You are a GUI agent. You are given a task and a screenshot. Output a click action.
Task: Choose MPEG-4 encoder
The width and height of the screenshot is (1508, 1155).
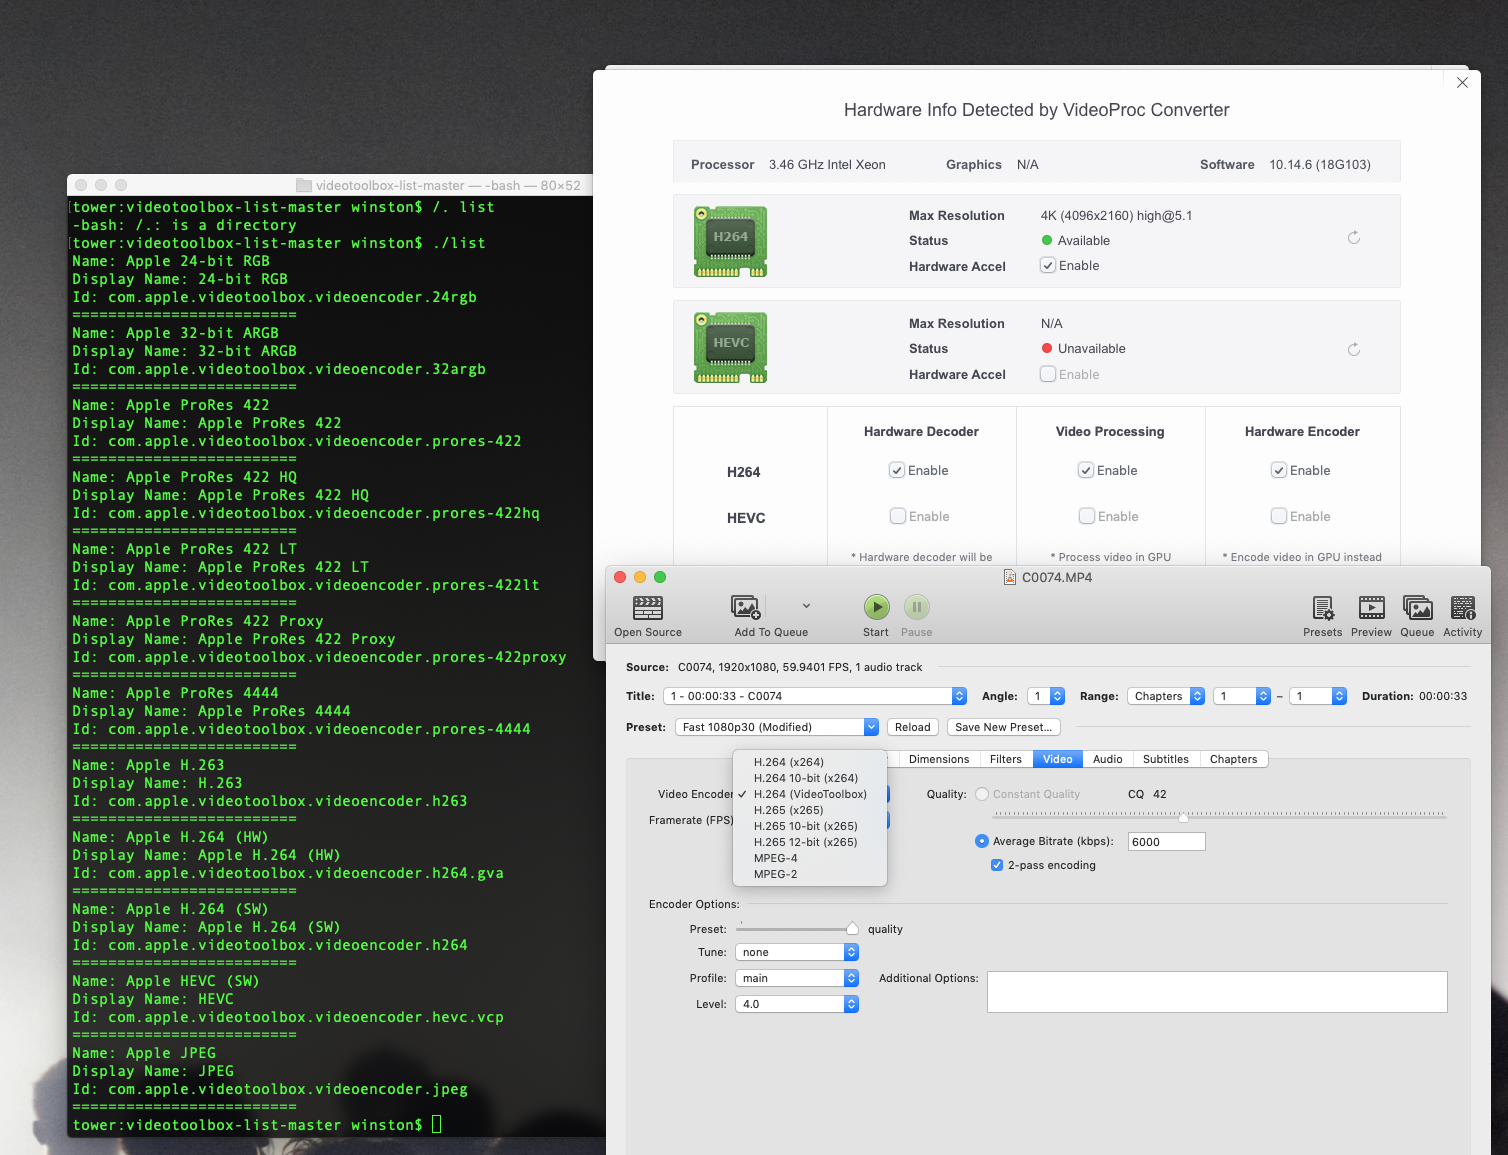point(810,858)
